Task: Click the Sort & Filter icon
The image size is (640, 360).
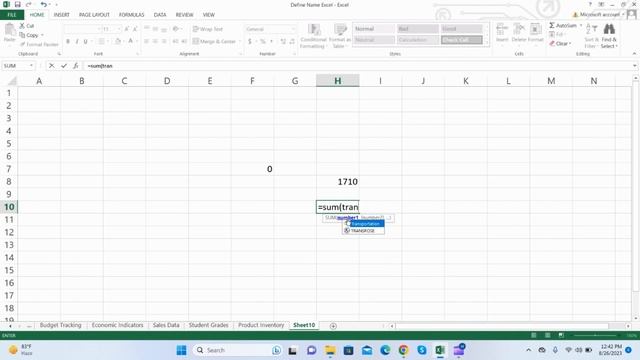Action: 591,29
